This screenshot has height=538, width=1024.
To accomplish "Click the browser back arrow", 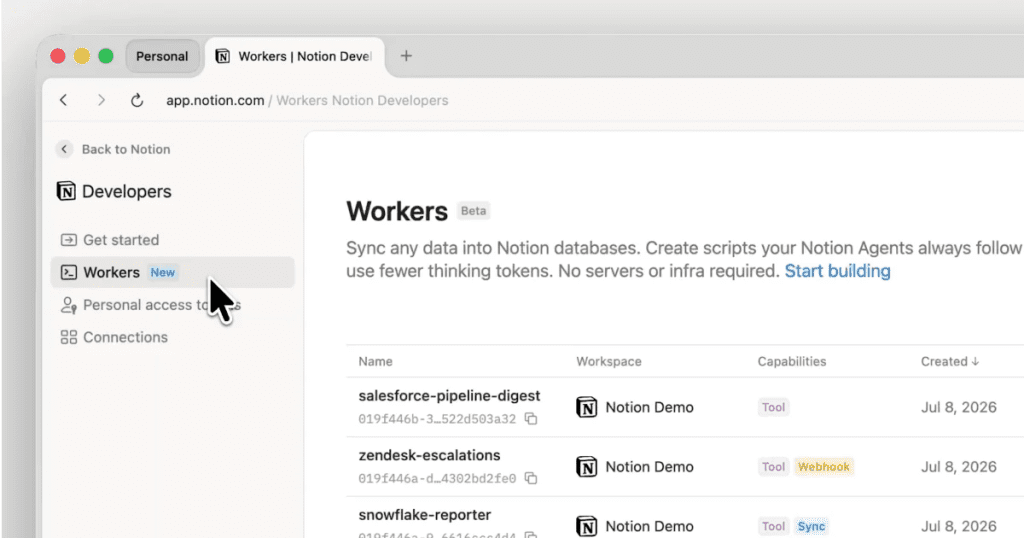I will (63, 100).
